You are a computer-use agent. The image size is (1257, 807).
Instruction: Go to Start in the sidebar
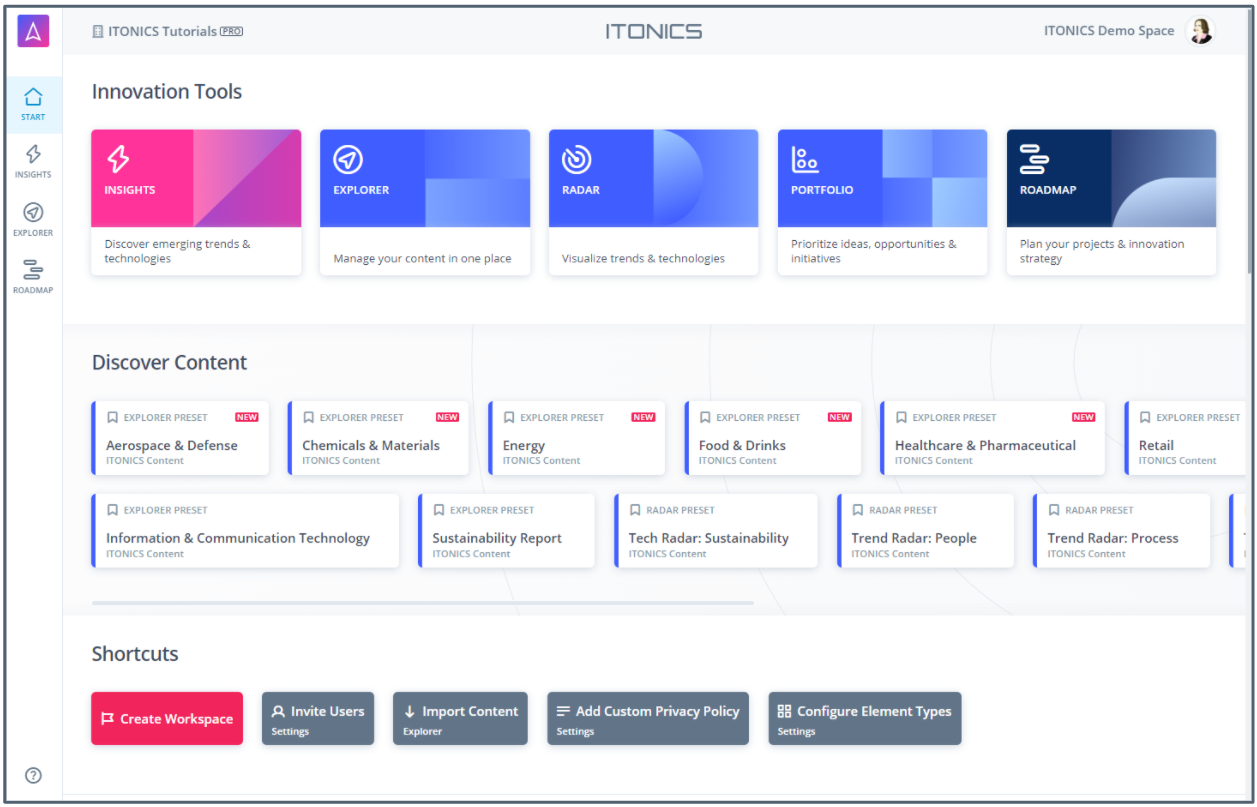coord(33,104)
